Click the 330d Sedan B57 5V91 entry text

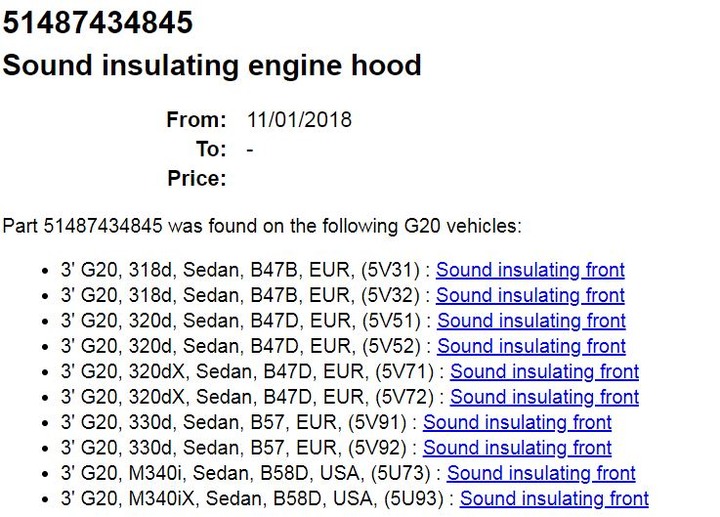coord(234,422)
